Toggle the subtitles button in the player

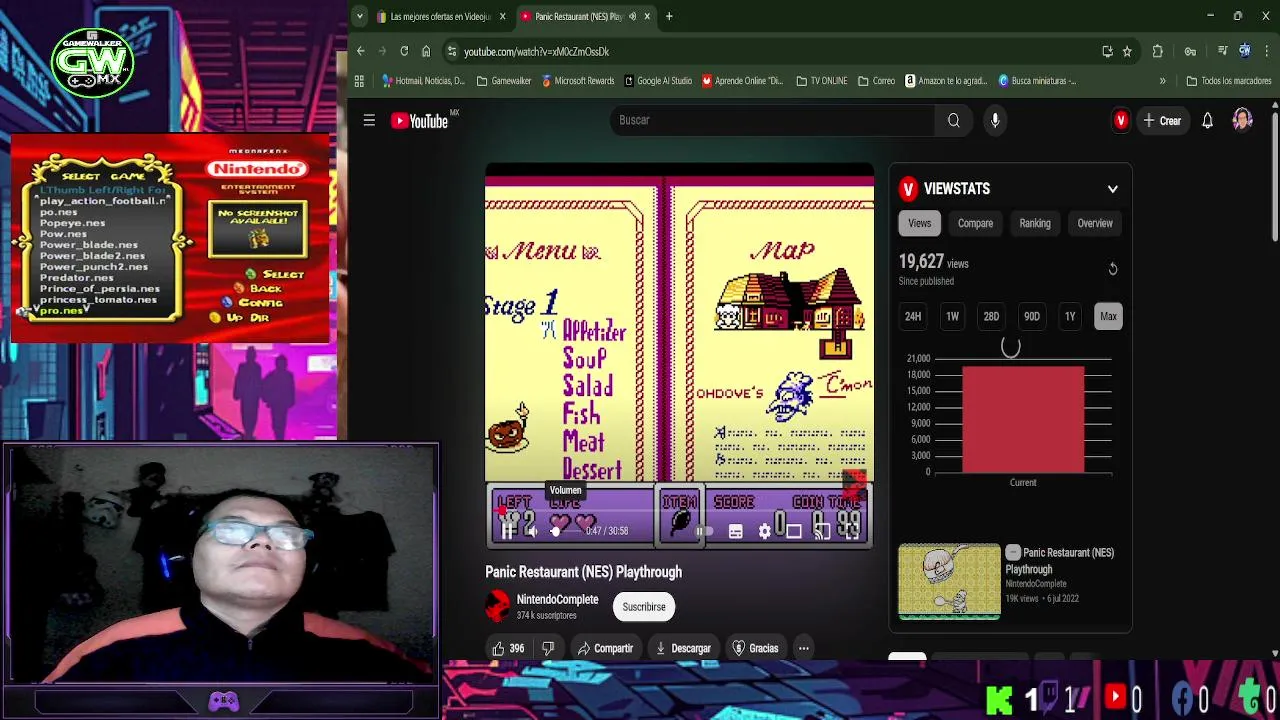point(735,531)
